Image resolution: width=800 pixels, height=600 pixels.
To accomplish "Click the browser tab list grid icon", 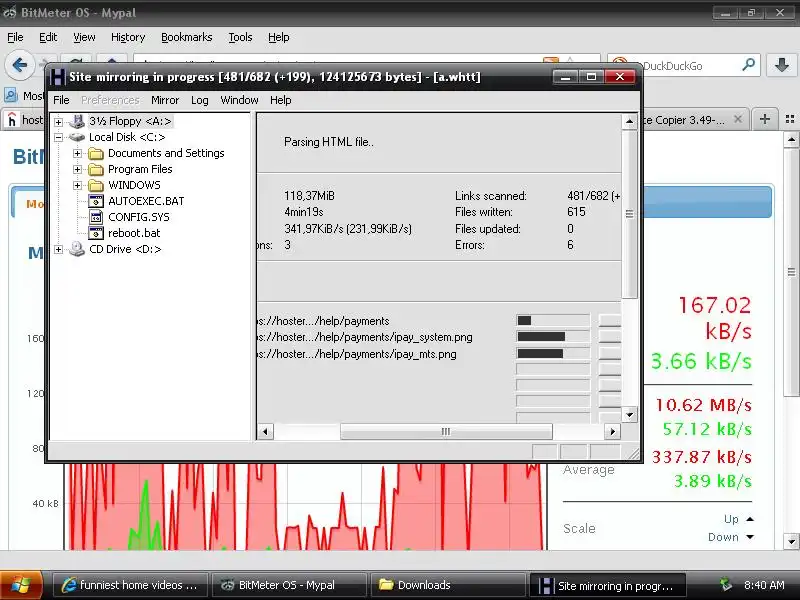I will [x=790, y=119].
